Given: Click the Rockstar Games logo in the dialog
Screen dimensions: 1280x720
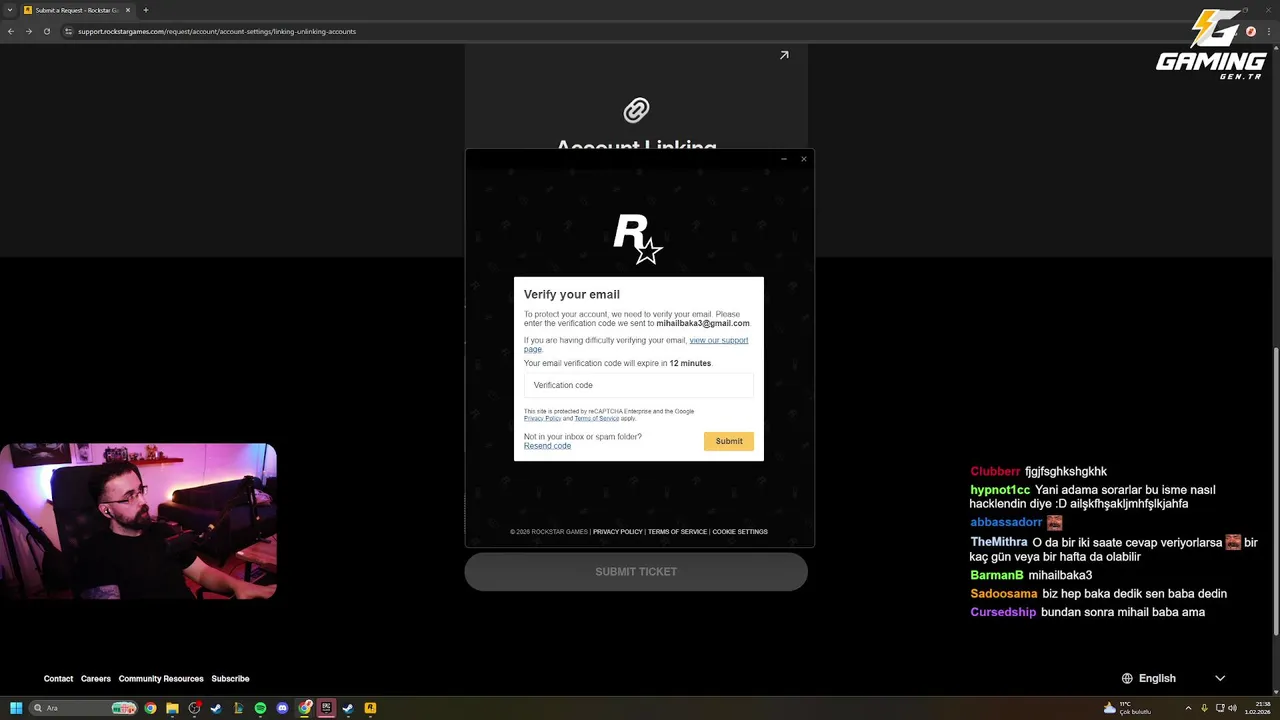Looking at the screenshot, I should click(x=638, y=240).
